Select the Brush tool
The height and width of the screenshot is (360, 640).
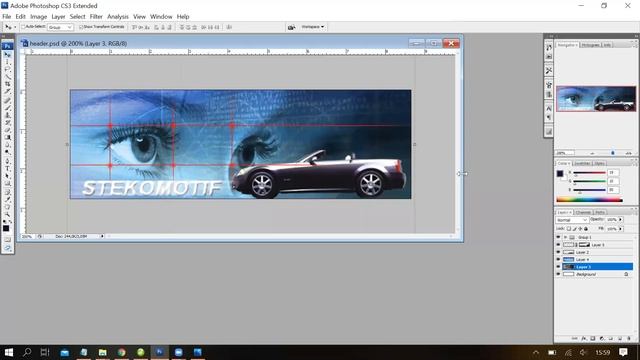point(7,107)
